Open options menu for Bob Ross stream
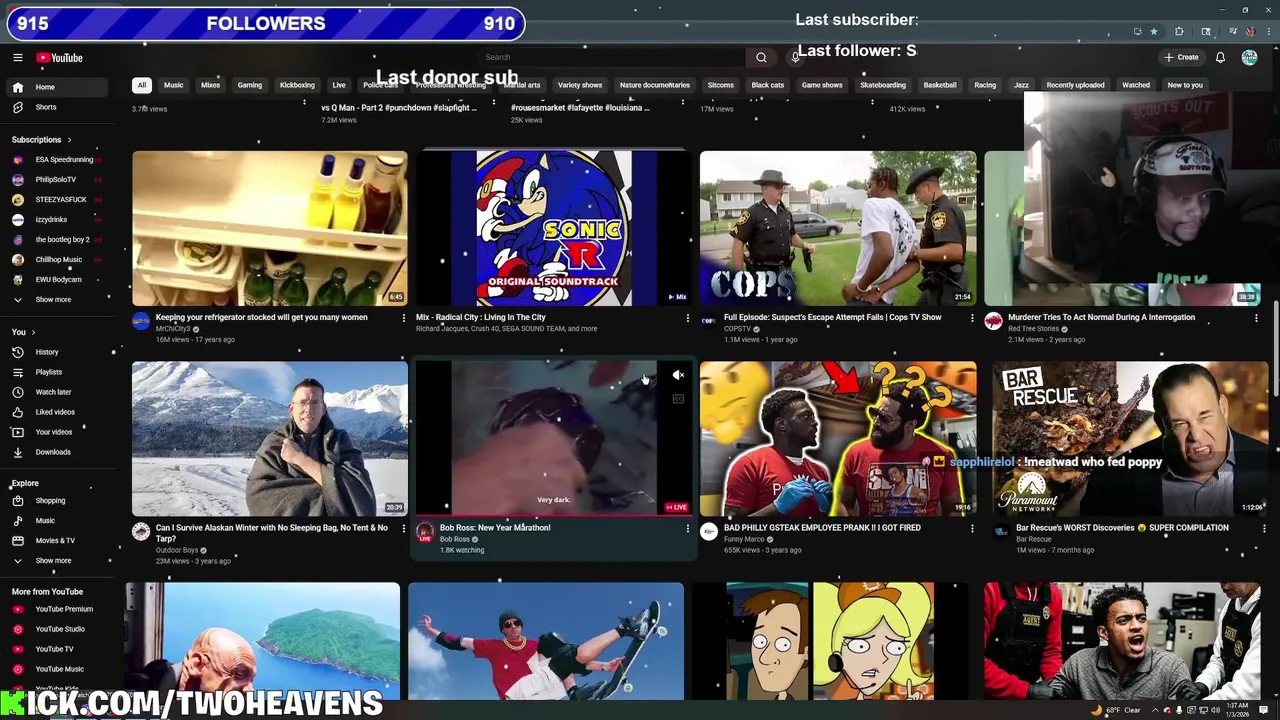The width and height of the screenshot is (1280, 720). coord(687,528)
